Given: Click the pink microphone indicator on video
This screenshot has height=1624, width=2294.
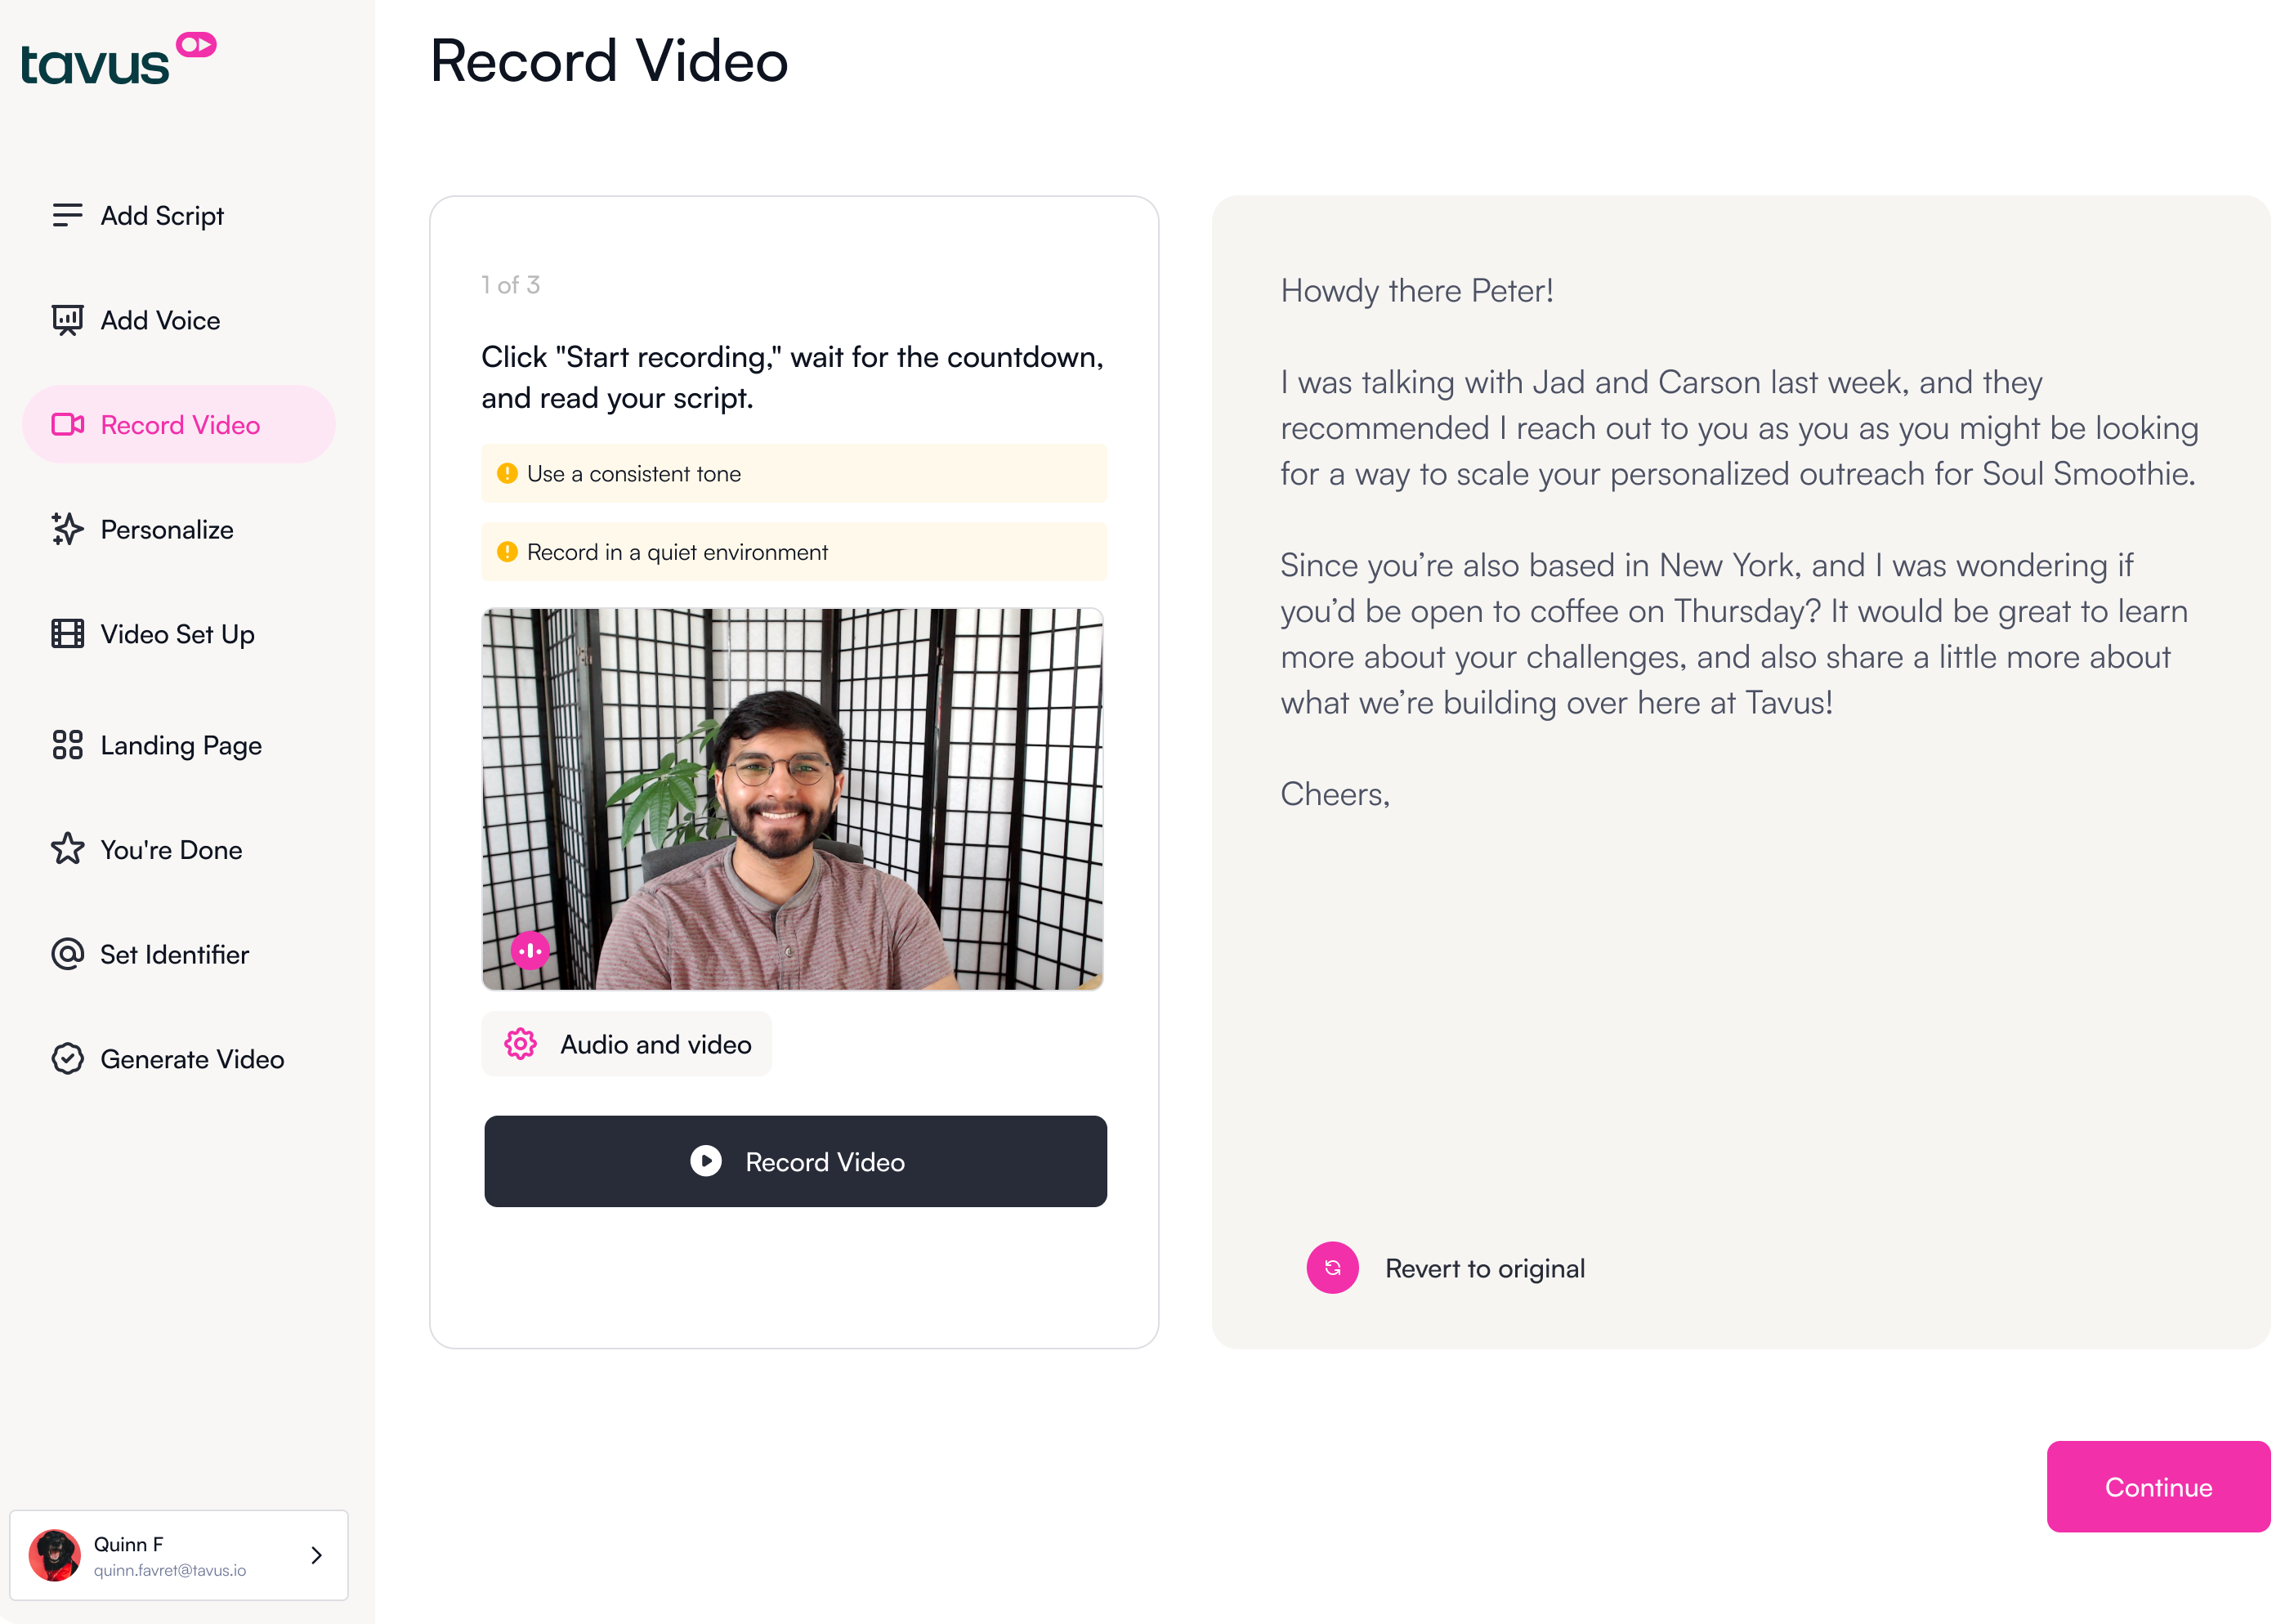Looking at the screenshot, I should 530,950.
